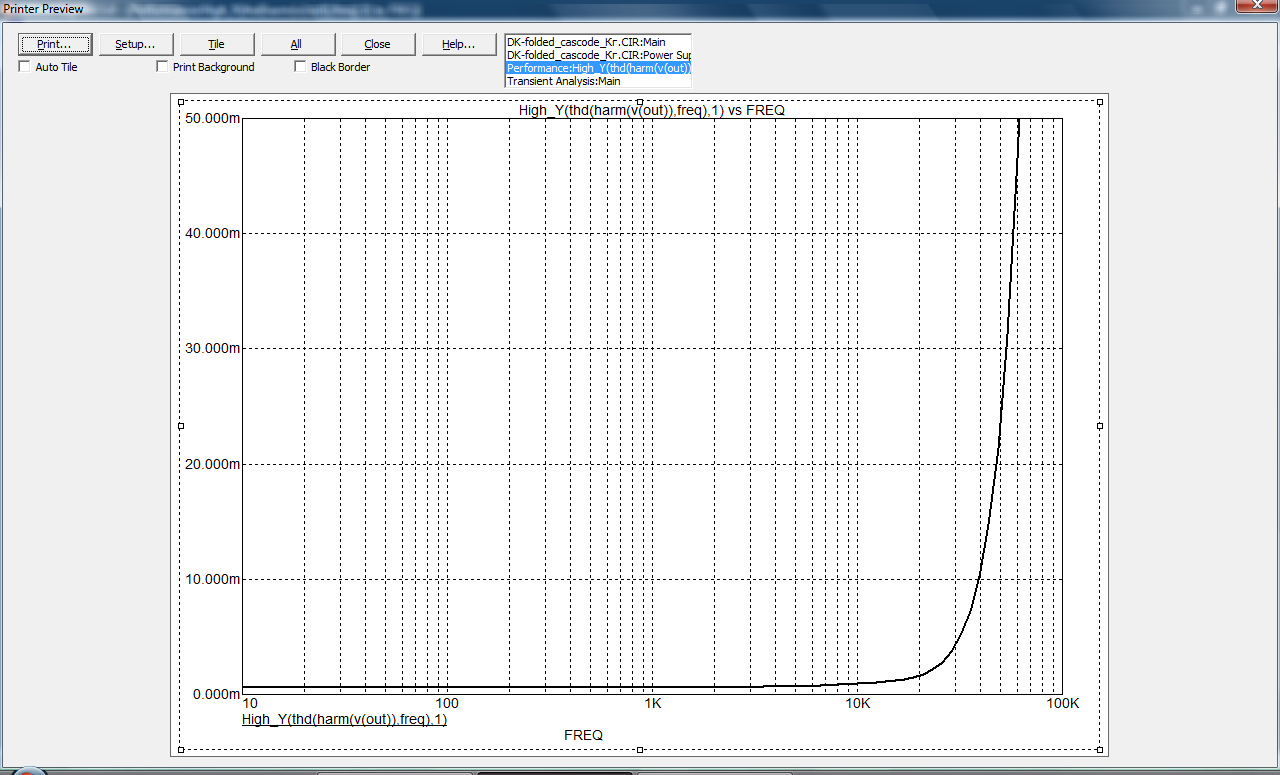Open the Setup... dialog
The width and height of the screenshot is (1280, 775).
point(135,45)
